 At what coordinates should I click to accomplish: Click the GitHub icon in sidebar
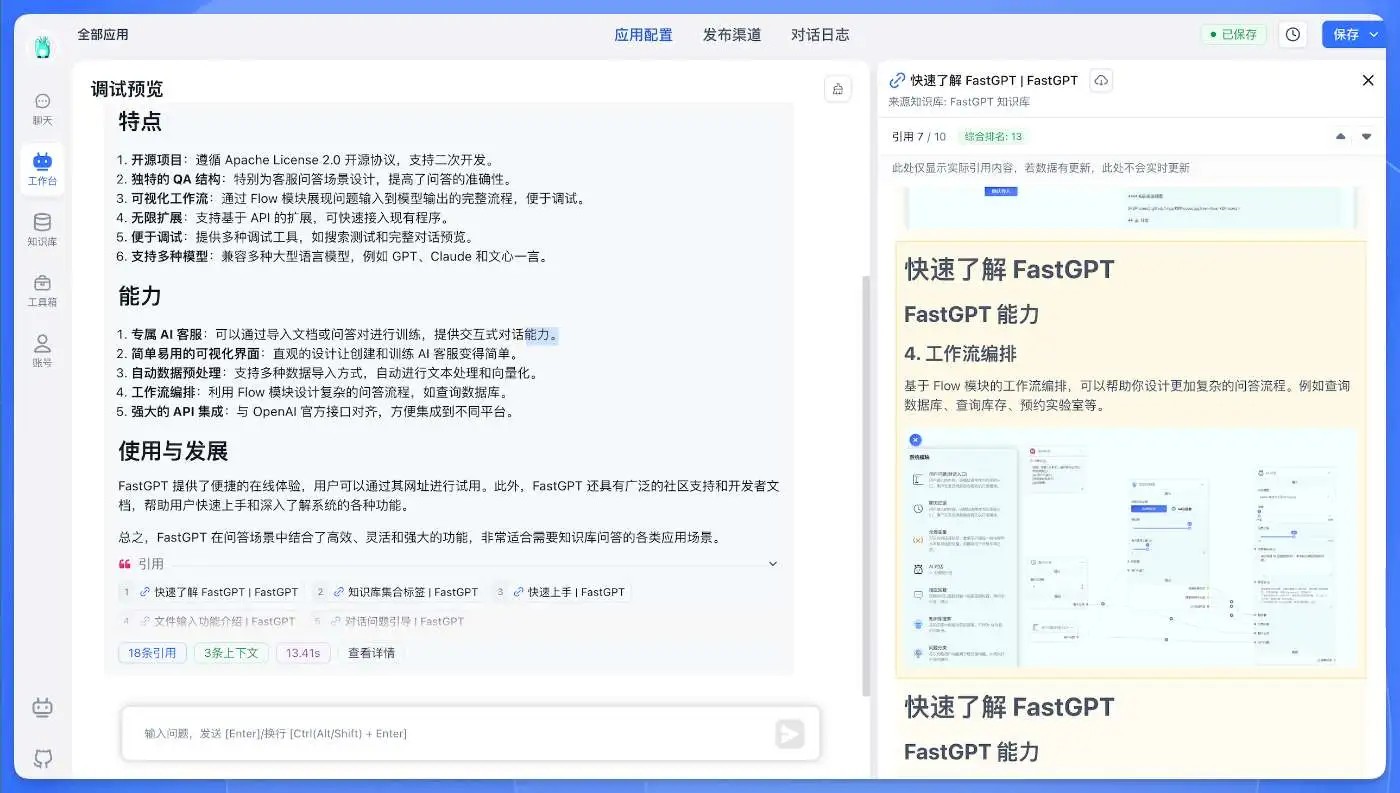[x=42, y=758]
